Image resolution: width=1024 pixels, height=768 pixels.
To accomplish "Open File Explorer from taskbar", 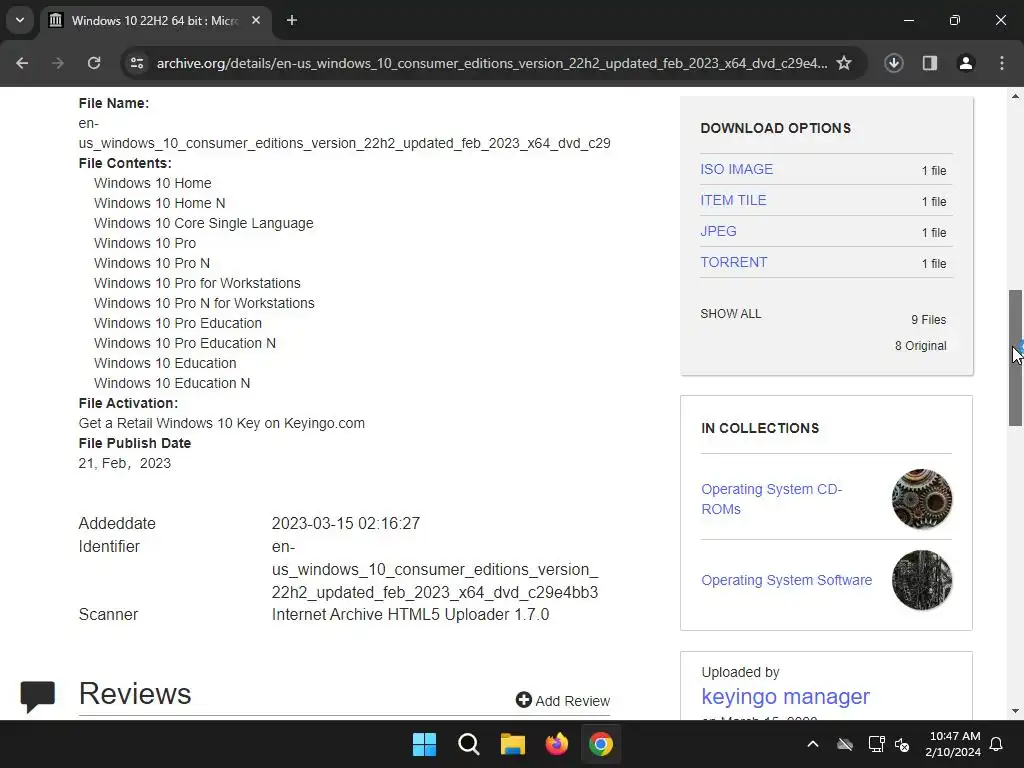I will 513,744.
